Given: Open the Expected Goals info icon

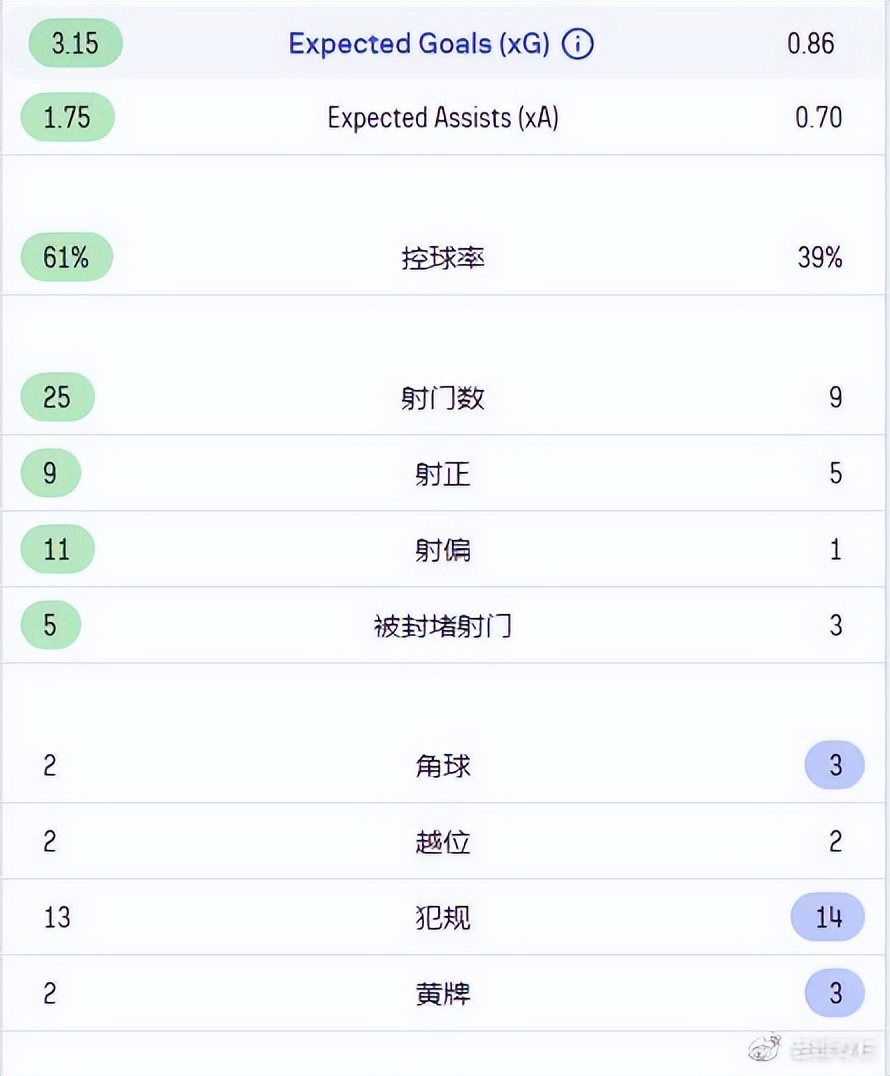Looking at the screenshot, I should pos(577,44).
